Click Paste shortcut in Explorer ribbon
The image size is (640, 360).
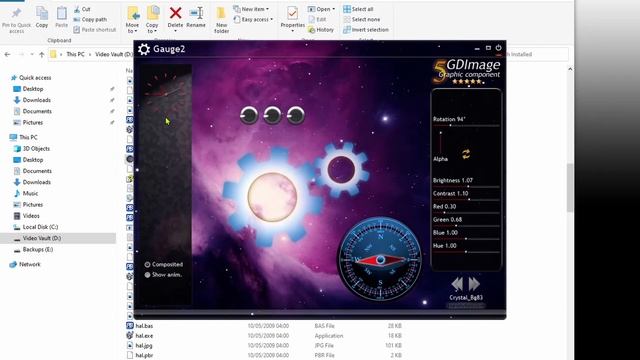coord(95,29)
